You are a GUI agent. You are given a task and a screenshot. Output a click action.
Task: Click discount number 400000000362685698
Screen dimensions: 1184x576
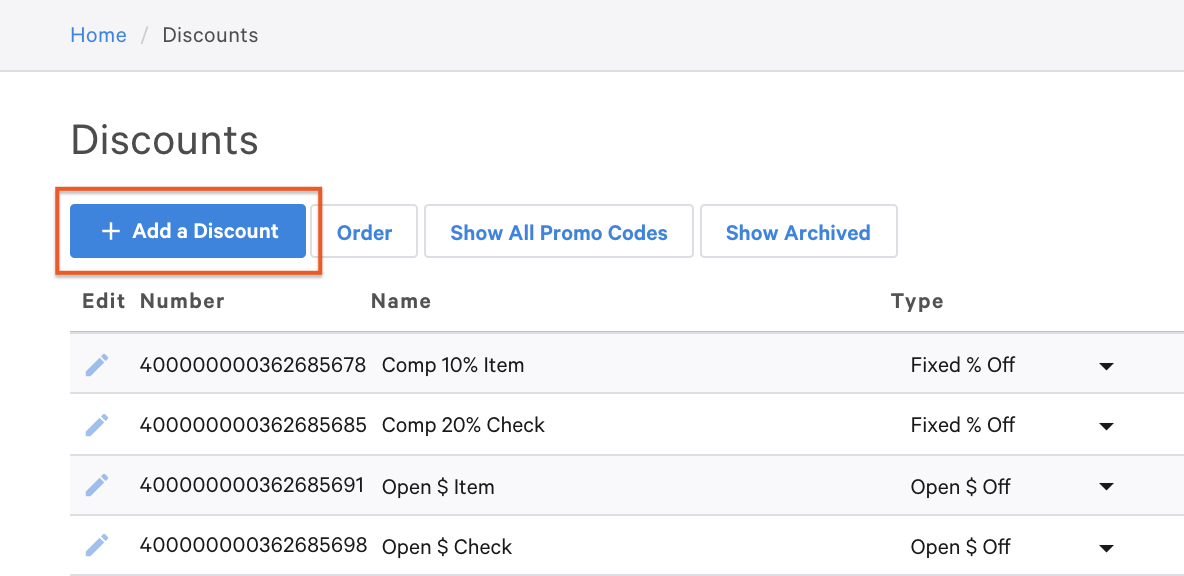[x=253, y=546]
